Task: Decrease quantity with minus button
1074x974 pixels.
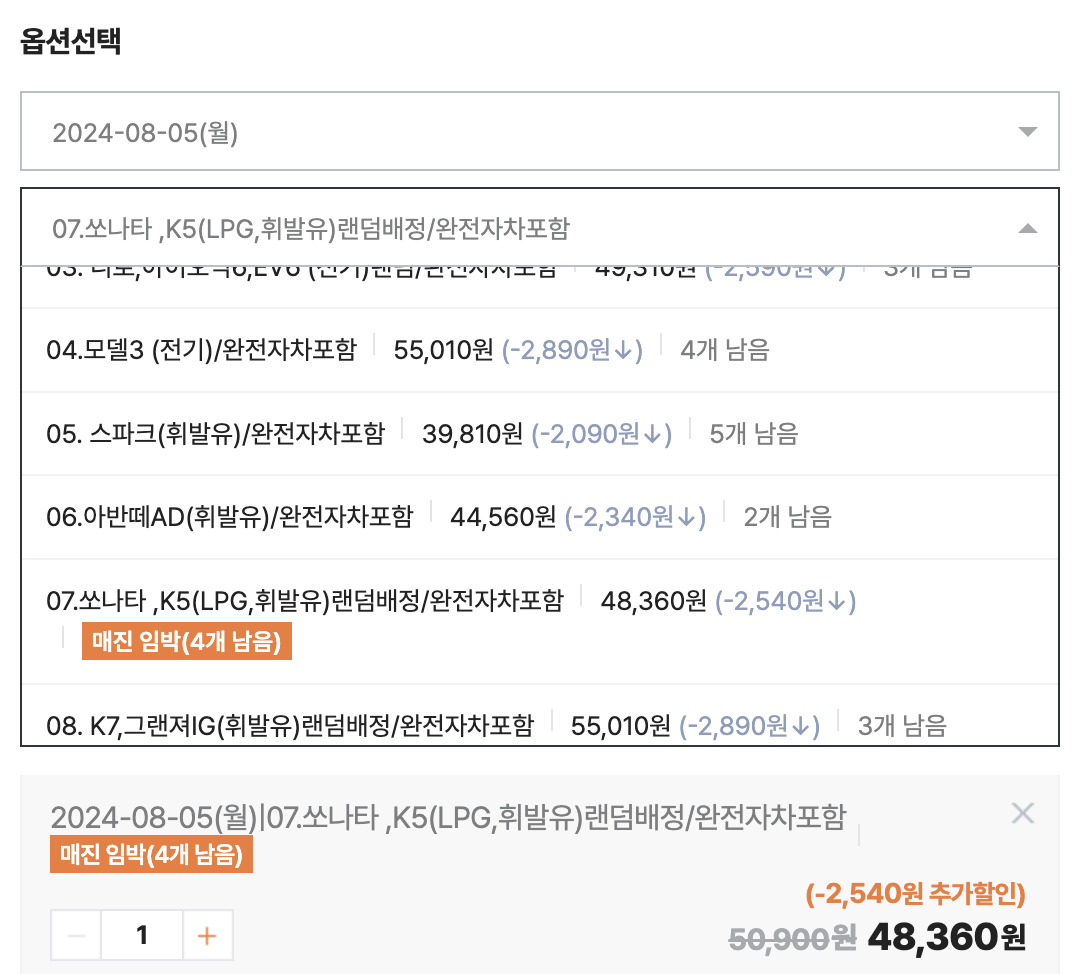Action: click(76, 936)
